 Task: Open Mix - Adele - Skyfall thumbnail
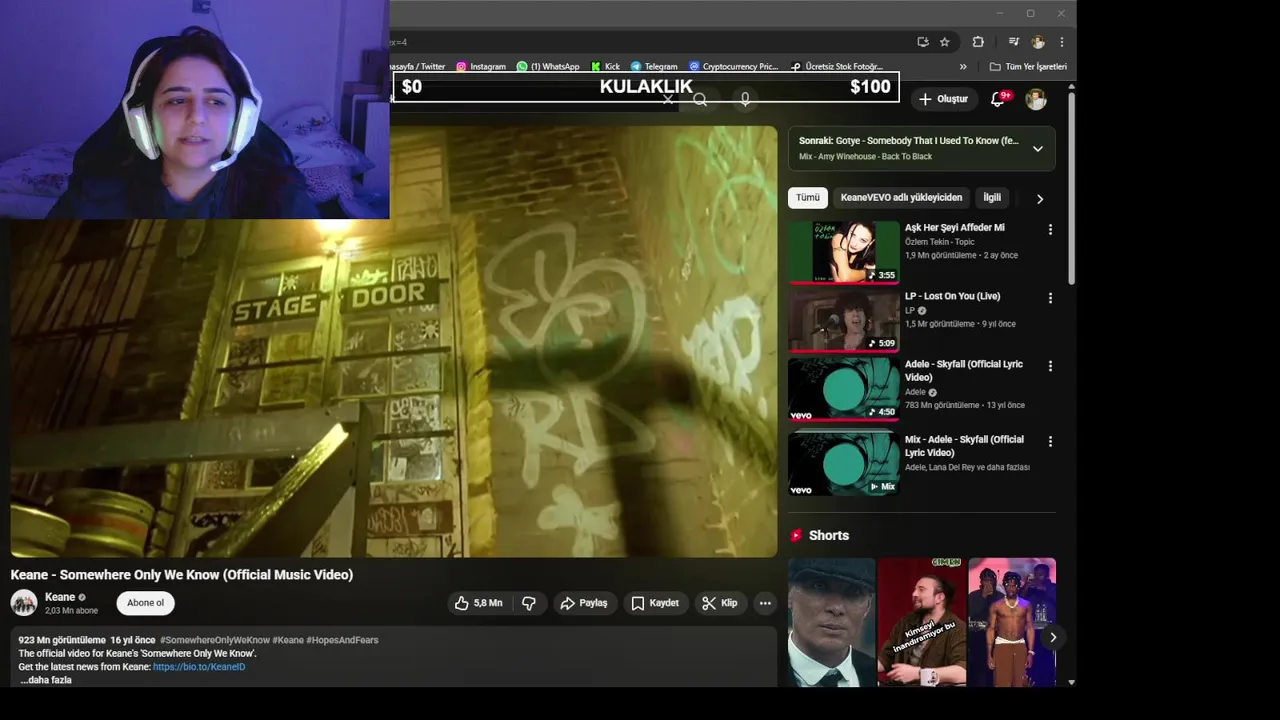point(844,464)
